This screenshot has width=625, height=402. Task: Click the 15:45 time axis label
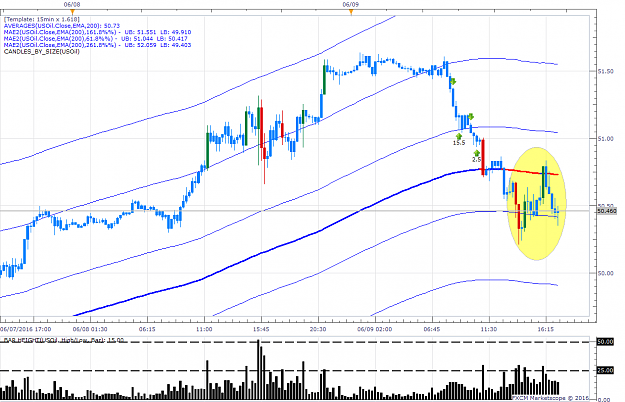(261, 329)
